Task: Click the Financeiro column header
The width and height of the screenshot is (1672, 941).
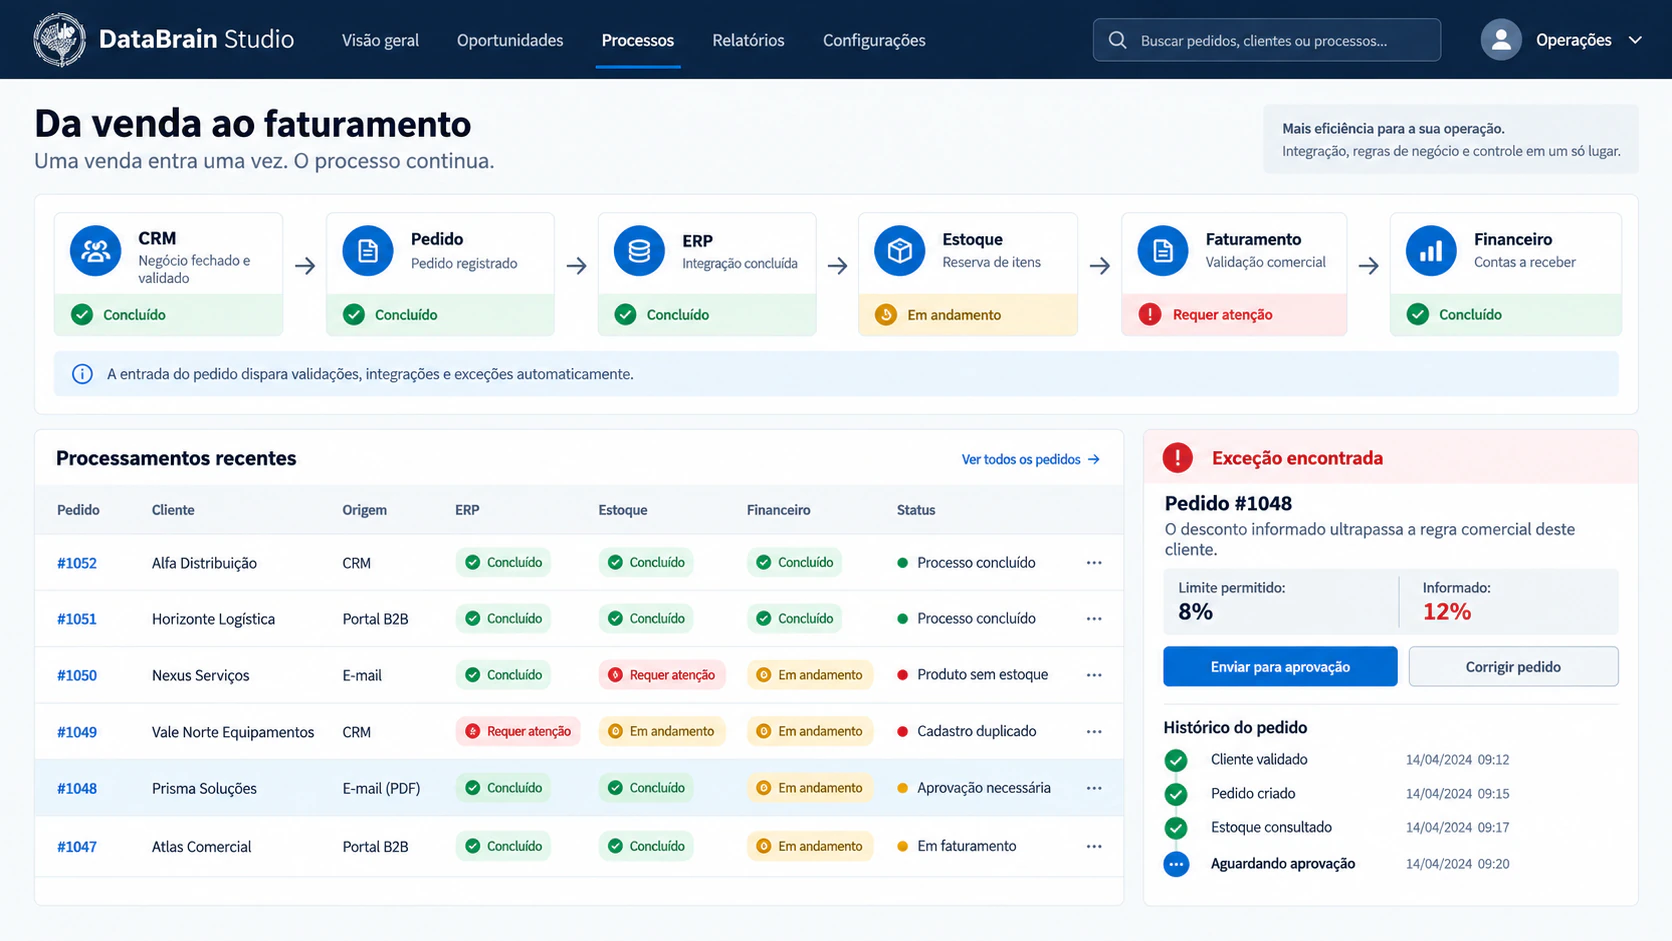Action: (x=778, y=510)
